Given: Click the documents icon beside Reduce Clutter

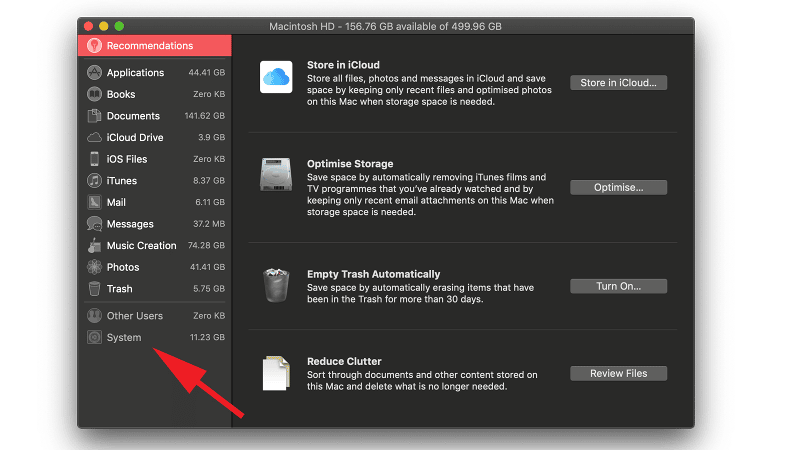Looking at the screenshot, I should click(276, 373).
